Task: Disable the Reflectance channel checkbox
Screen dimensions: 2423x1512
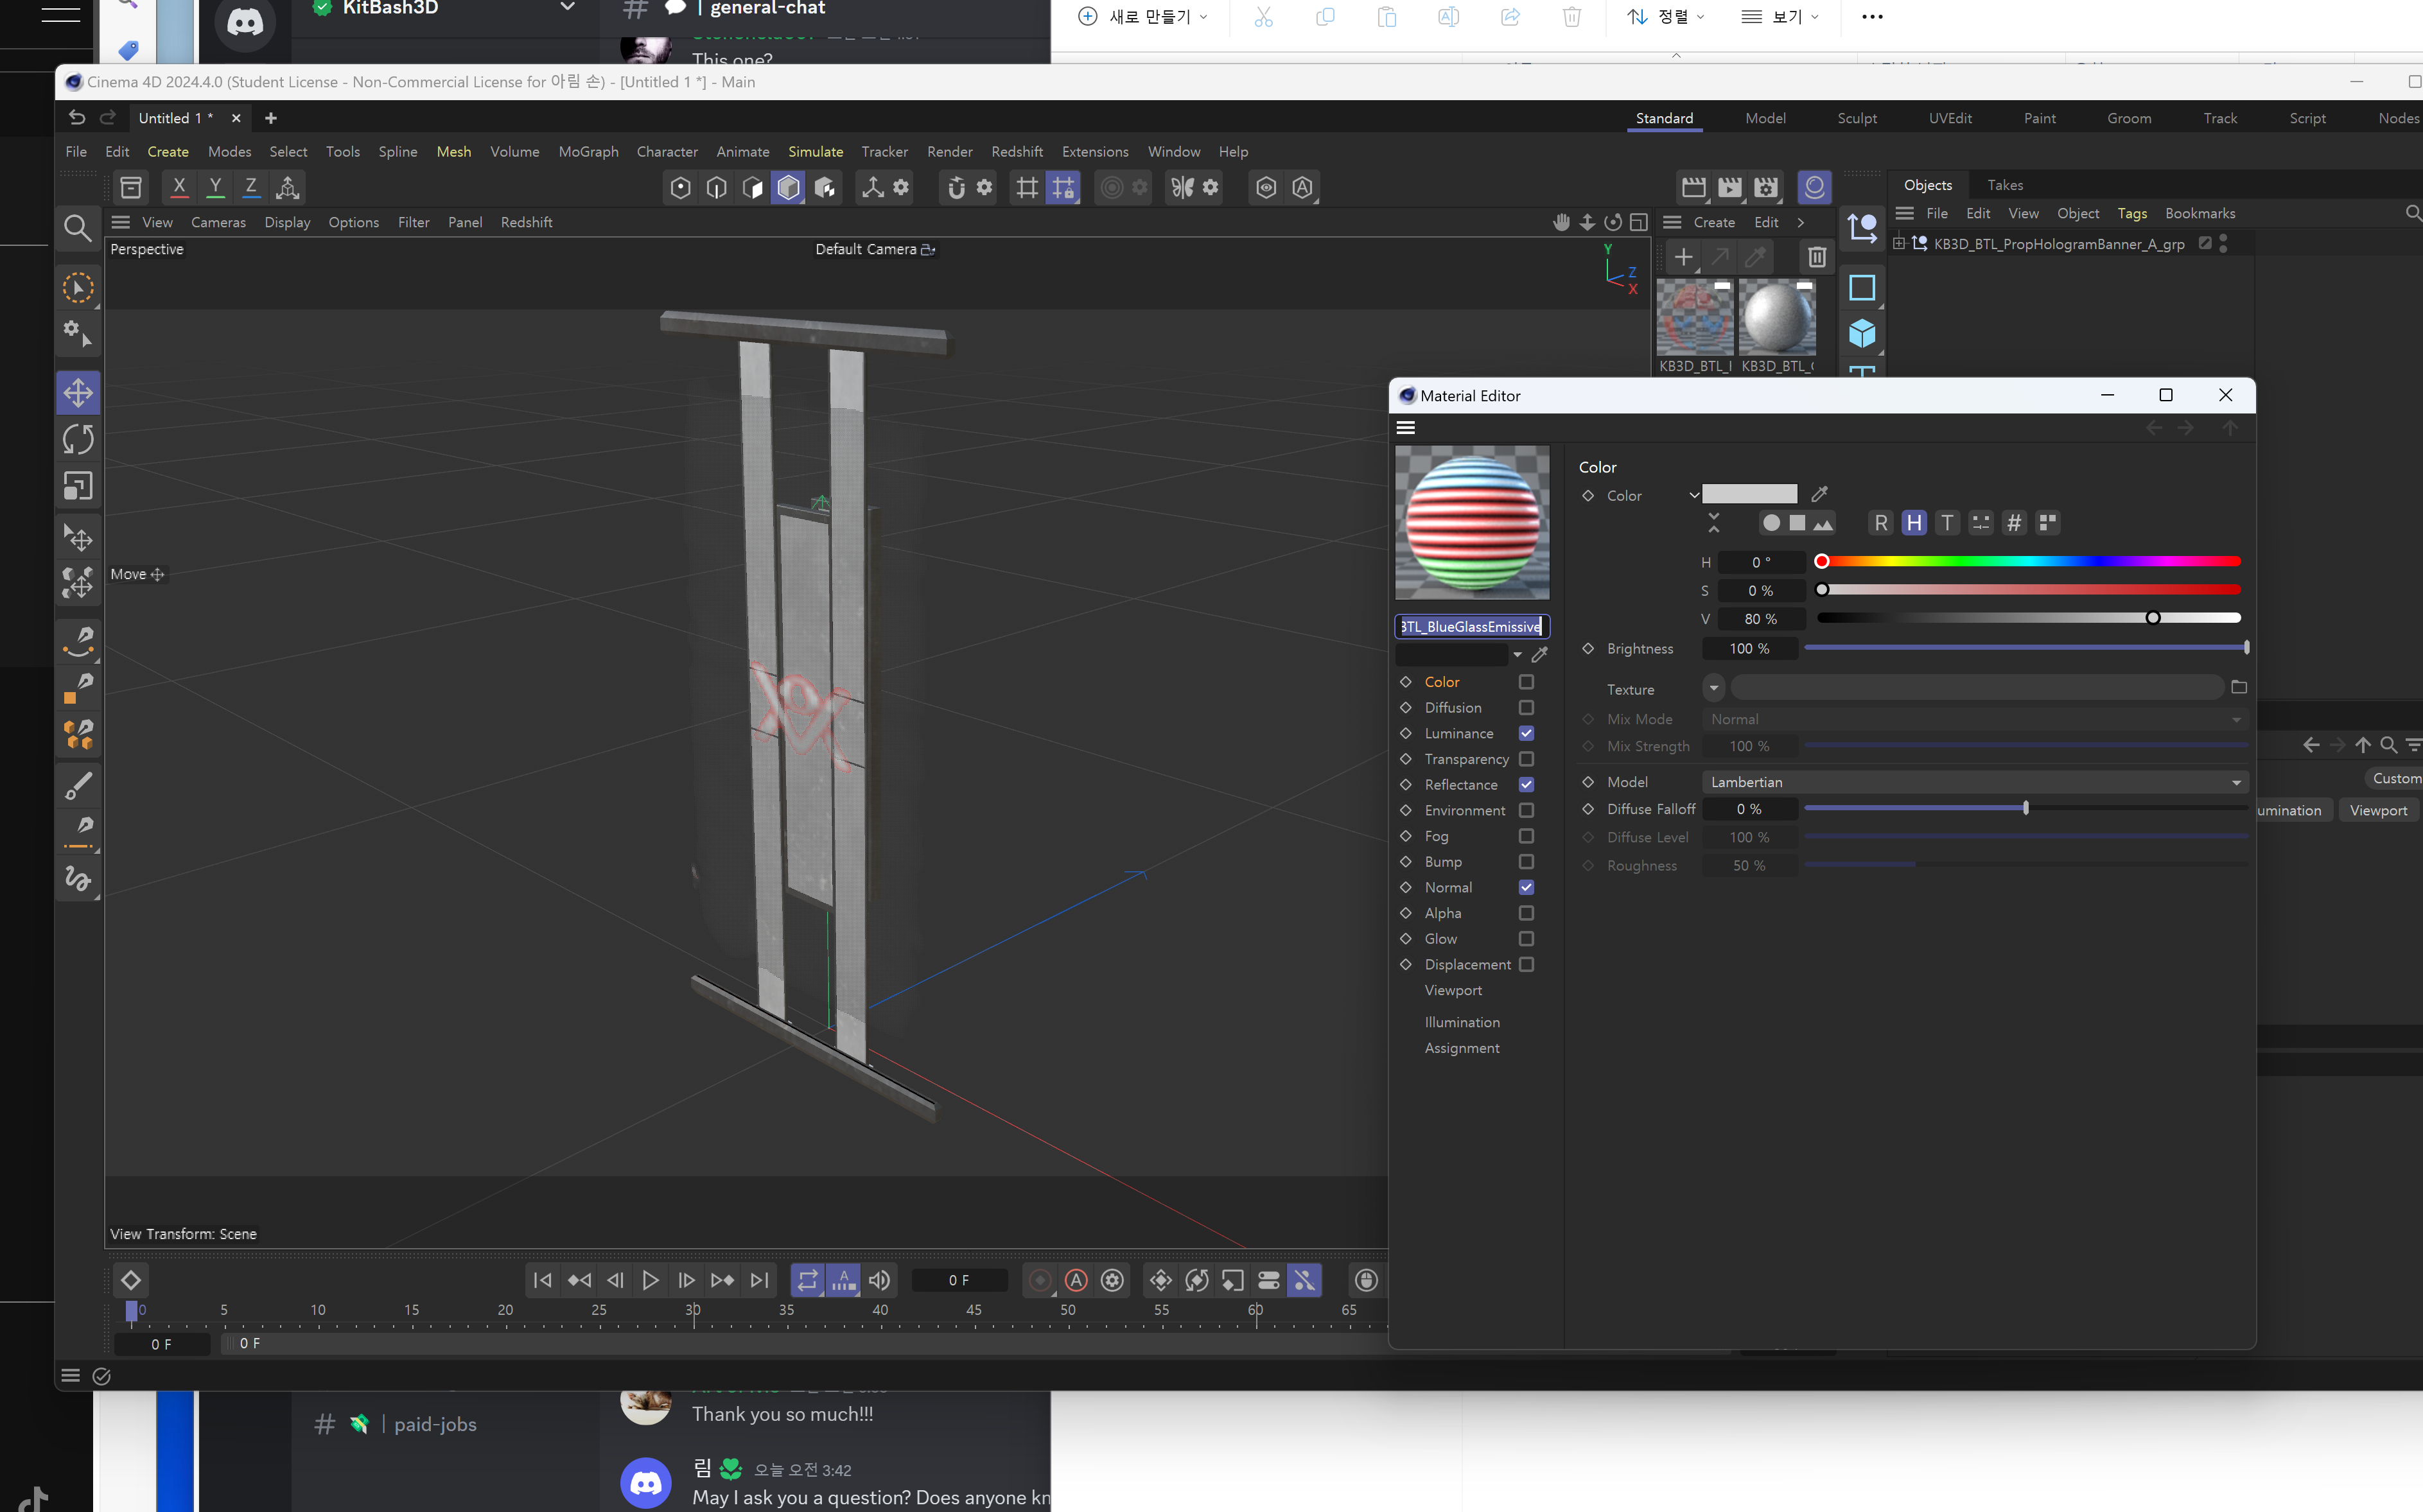Action: click(x=1526, y=784)
